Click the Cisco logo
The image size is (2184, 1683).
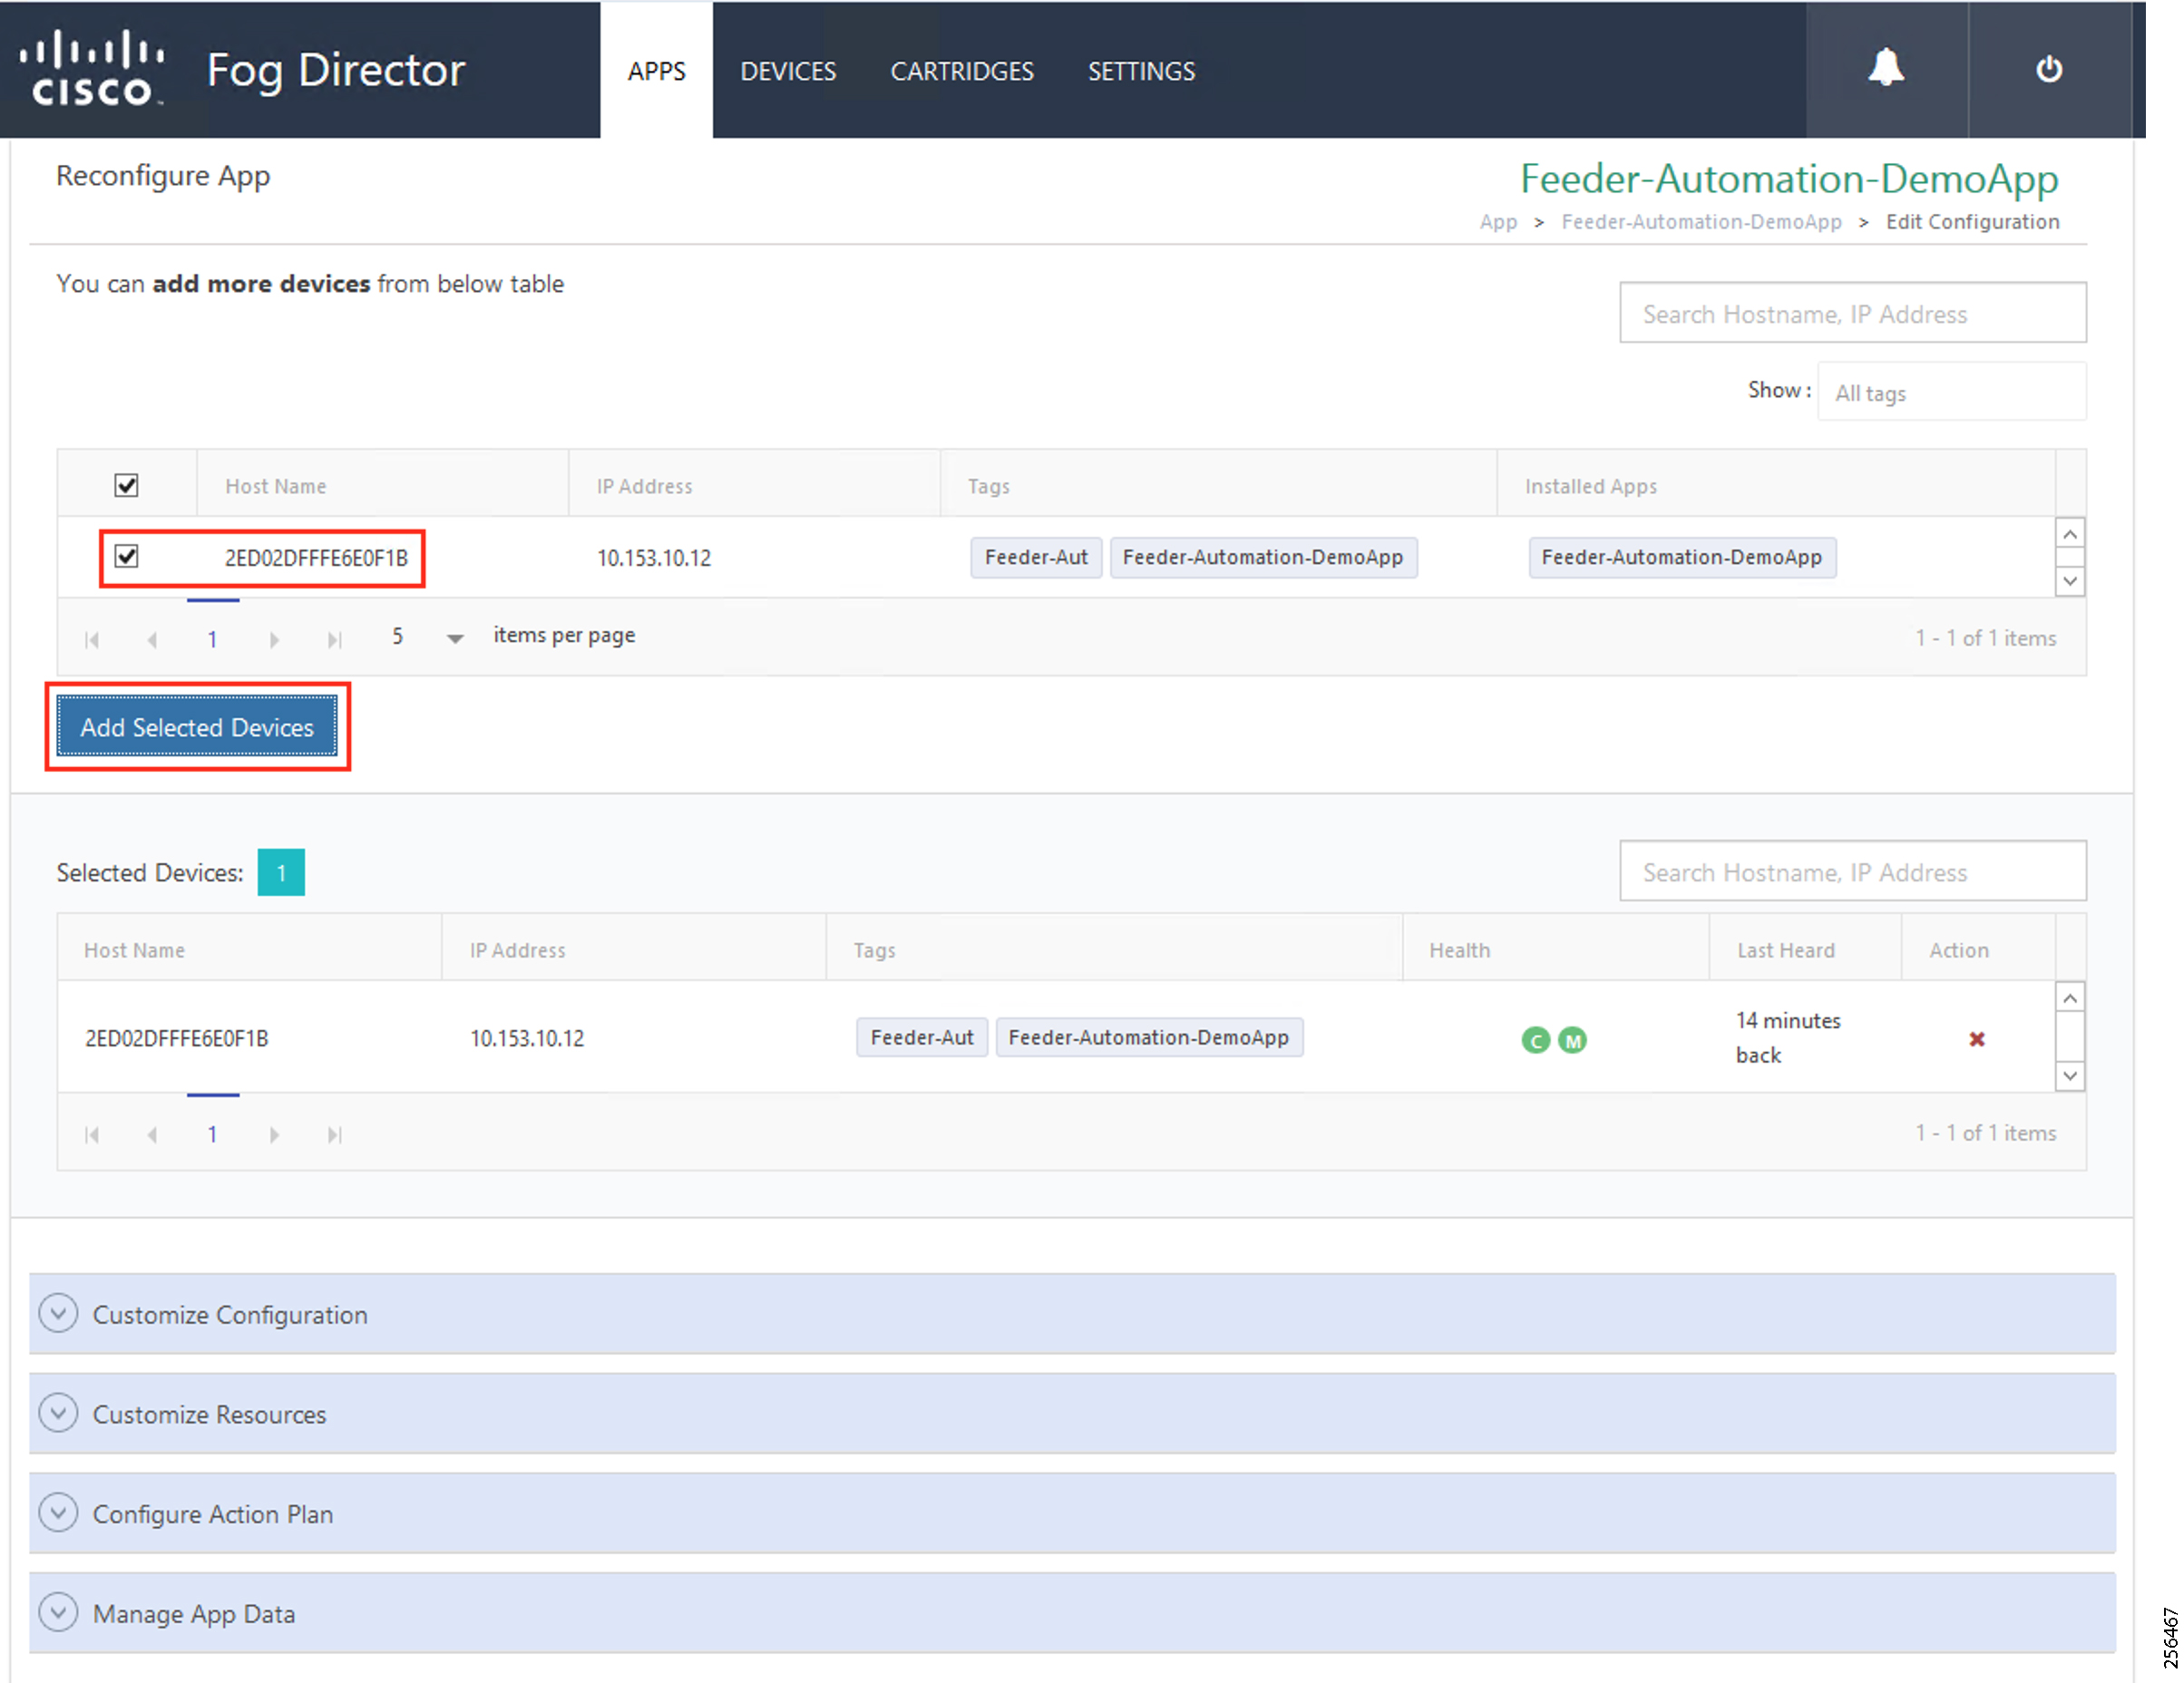click(93, 68)
